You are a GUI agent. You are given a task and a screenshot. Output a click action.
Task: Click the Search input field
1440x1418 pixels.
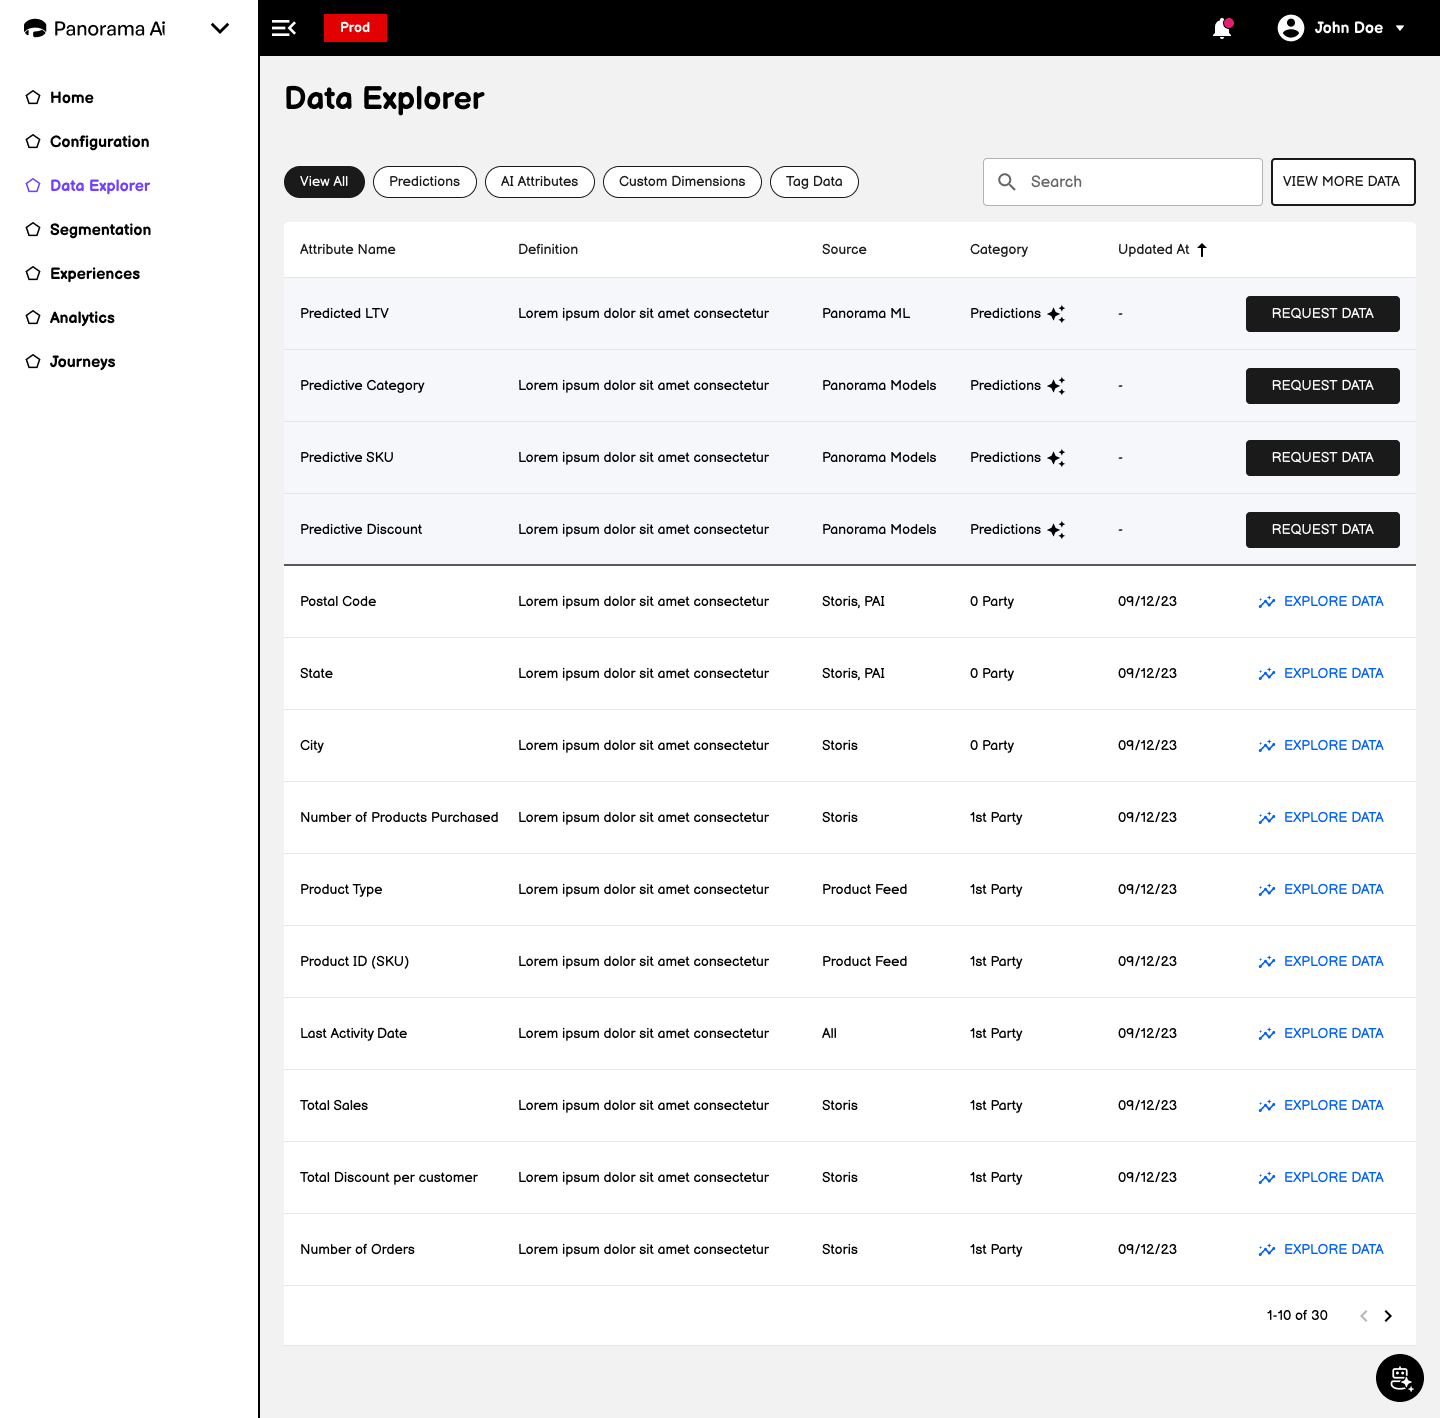[1122, 182]
